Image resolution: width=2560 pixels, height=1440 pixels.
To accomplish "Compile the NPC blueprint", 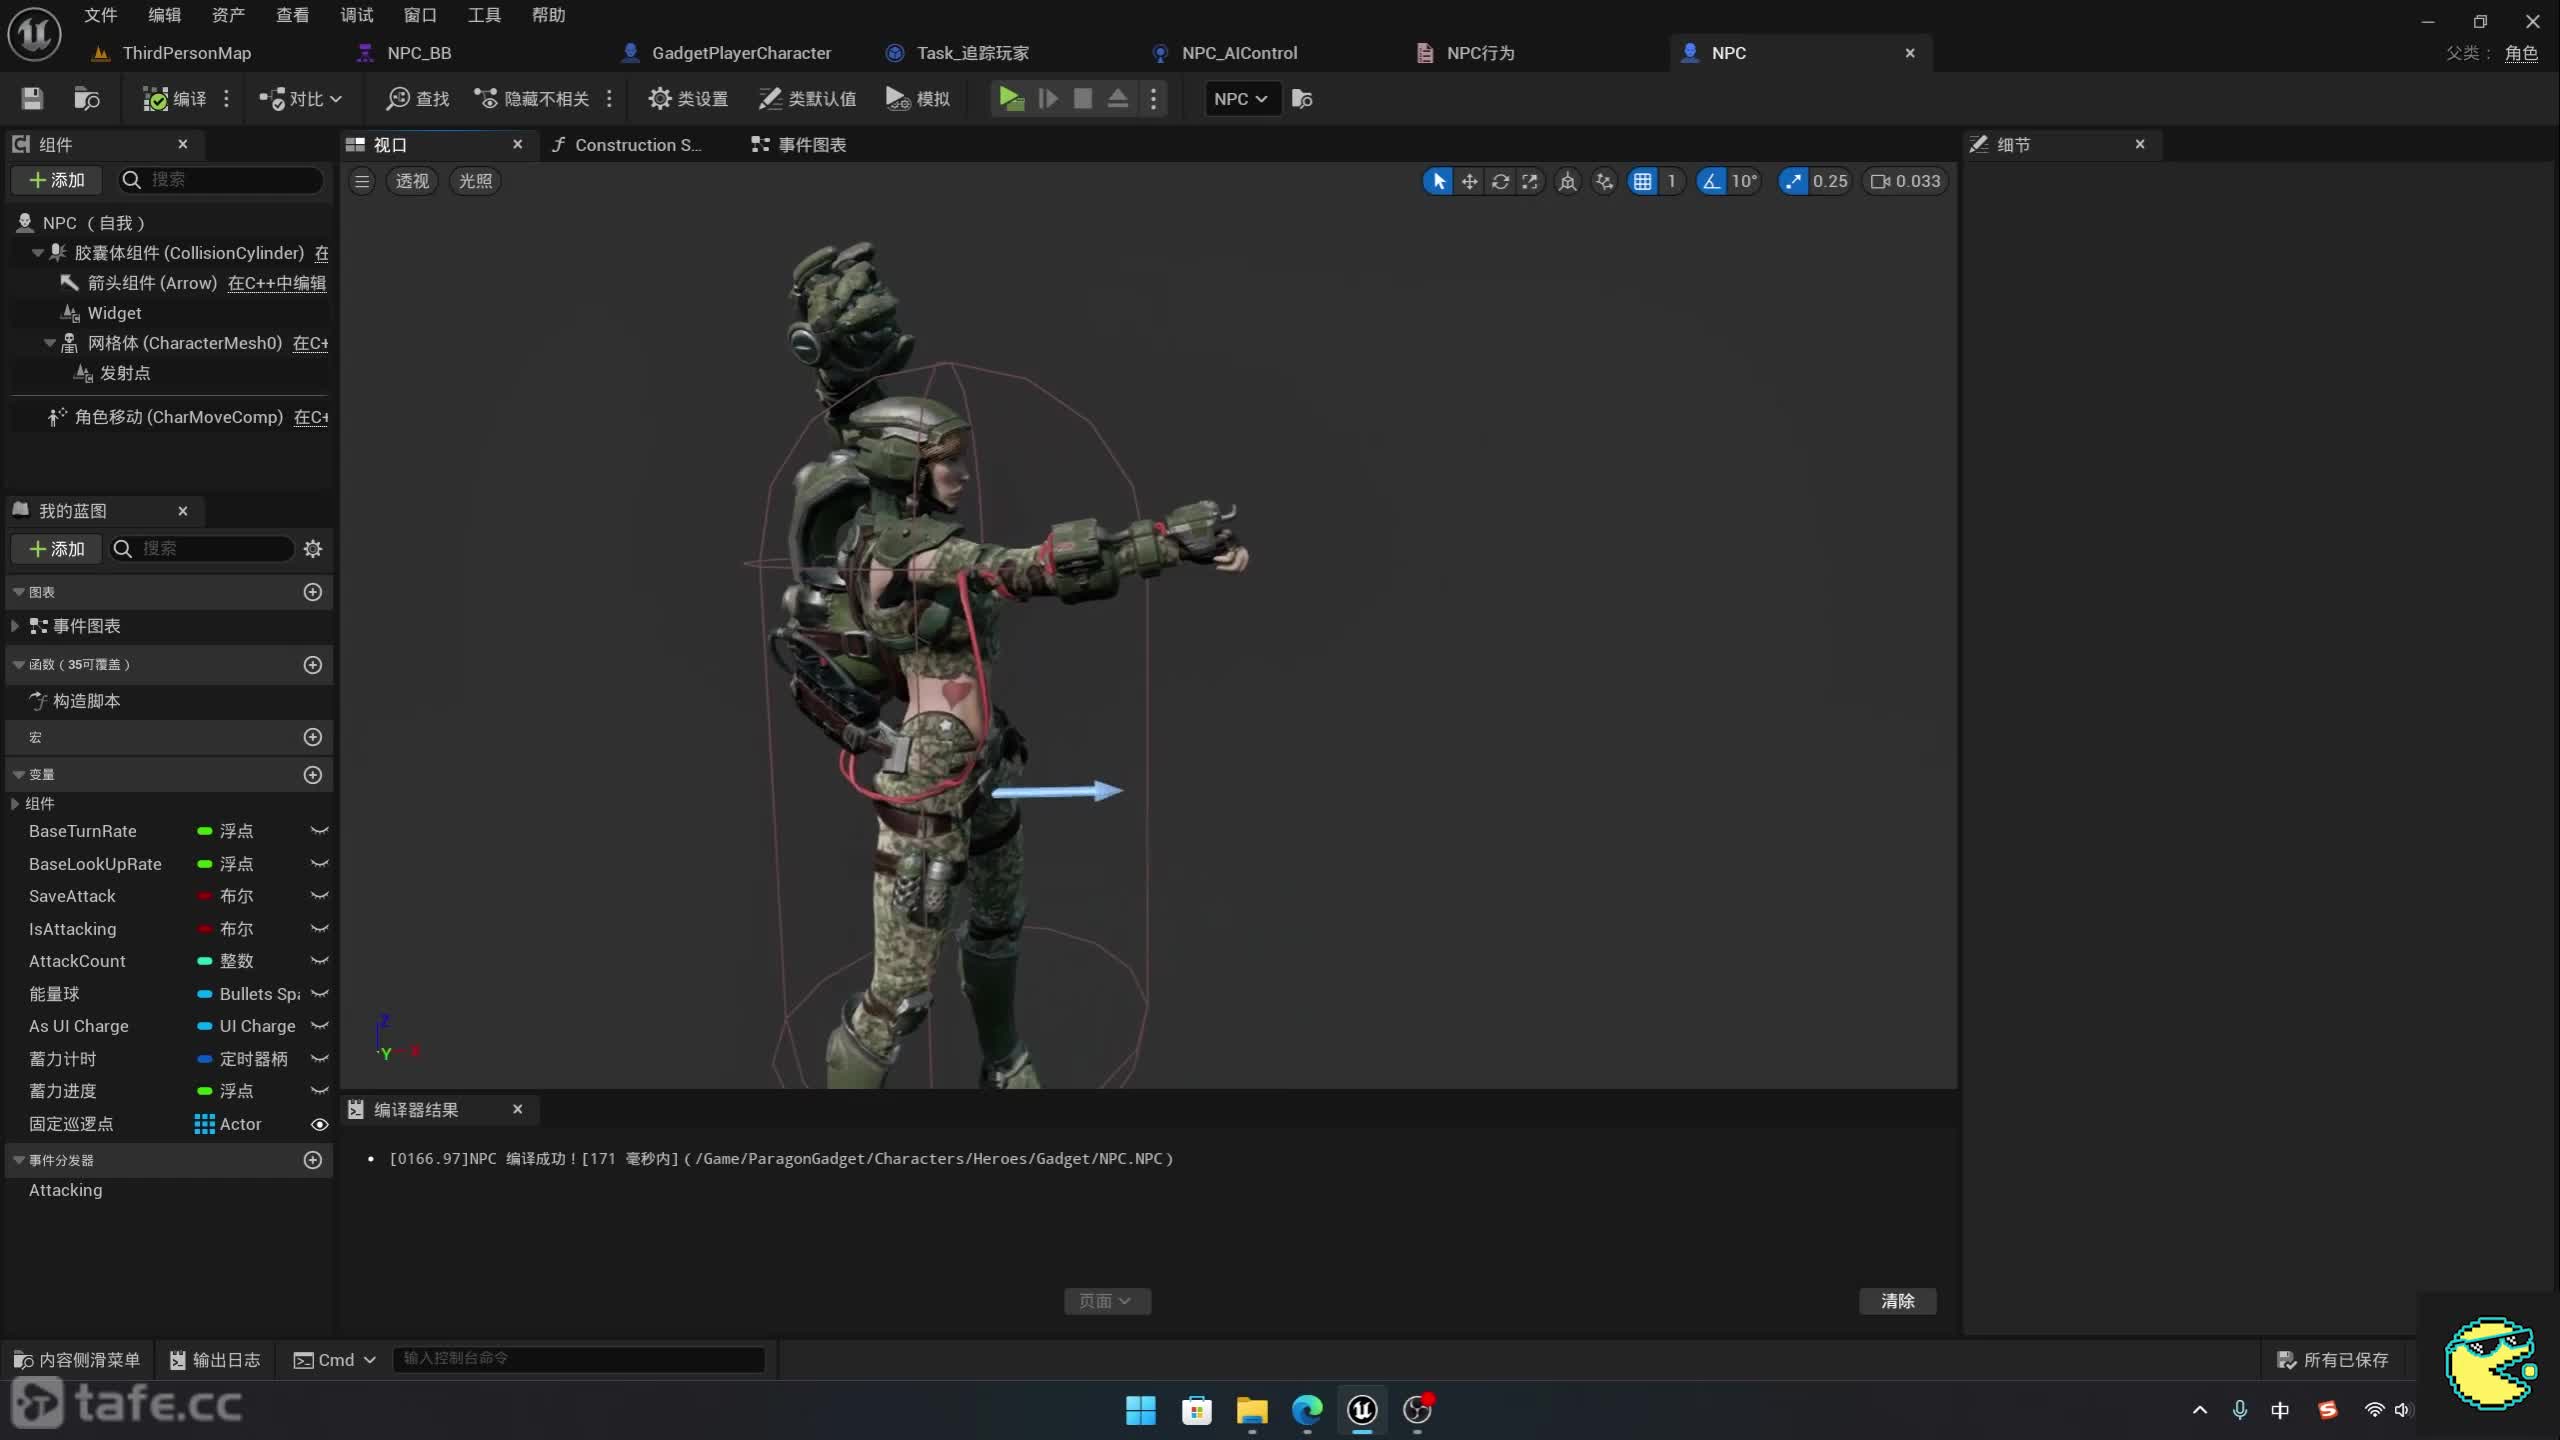I will (175, 98).
